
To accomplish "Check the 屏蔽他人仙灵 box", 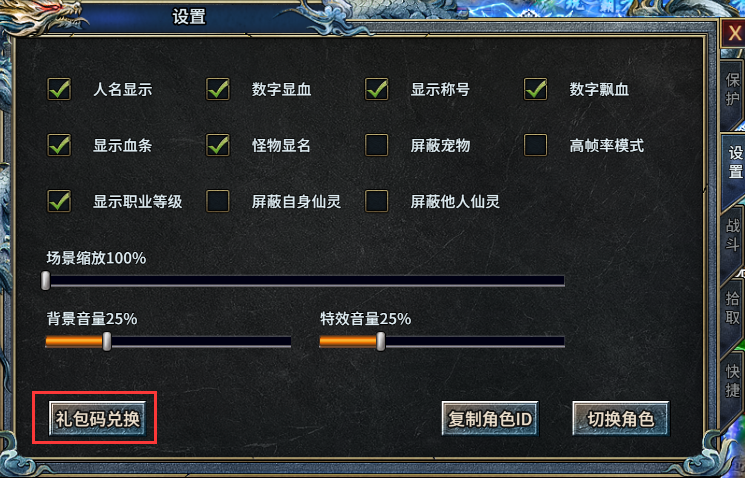I will click(x=376, y=201).
